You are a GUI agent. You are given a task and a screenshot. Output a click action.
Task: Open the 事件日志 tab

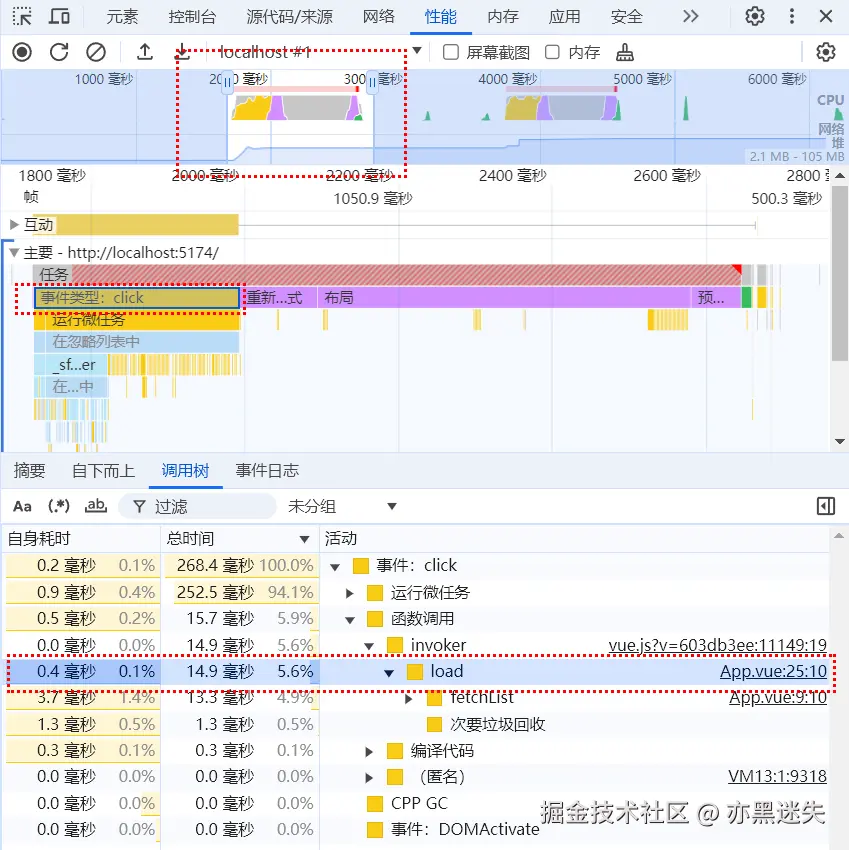point(267,471)
